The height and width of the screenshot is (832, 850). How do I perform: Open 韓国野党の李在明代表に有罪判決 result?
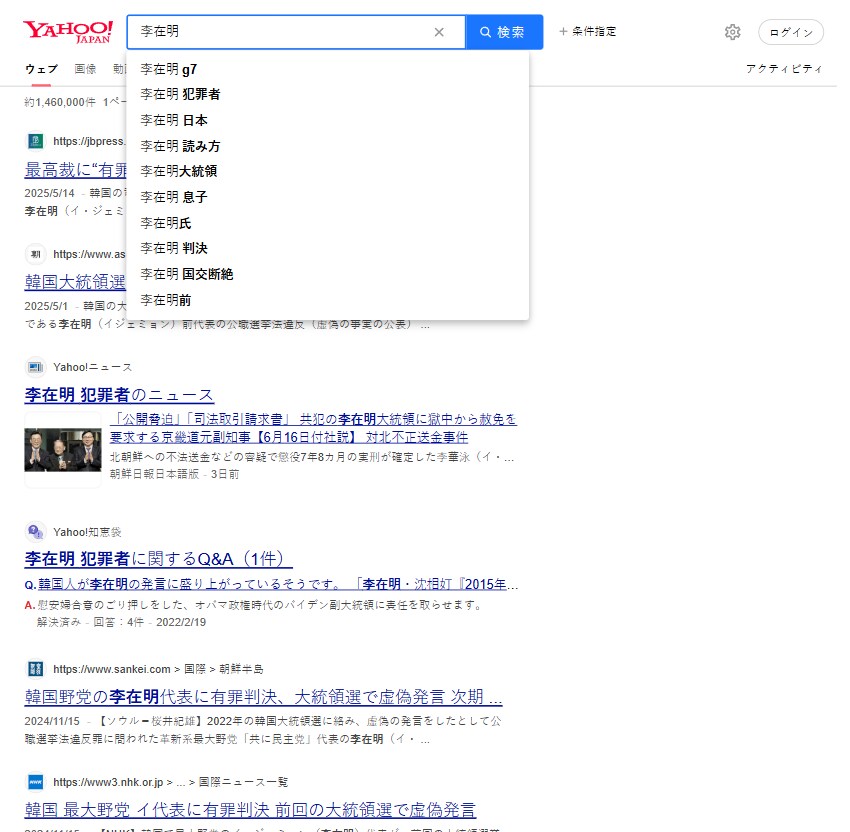pyautogui.click(x=263, y=697)
